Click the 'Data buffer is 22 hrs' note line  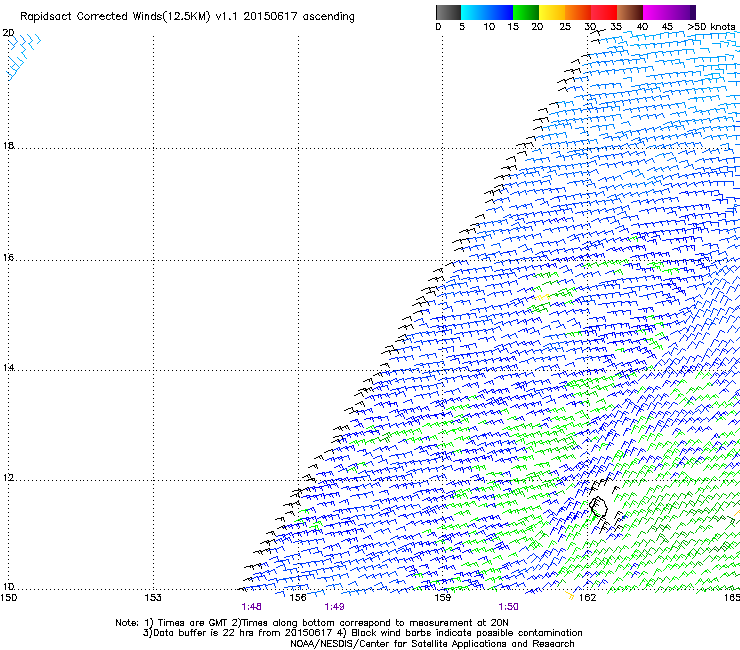(362, 633)
